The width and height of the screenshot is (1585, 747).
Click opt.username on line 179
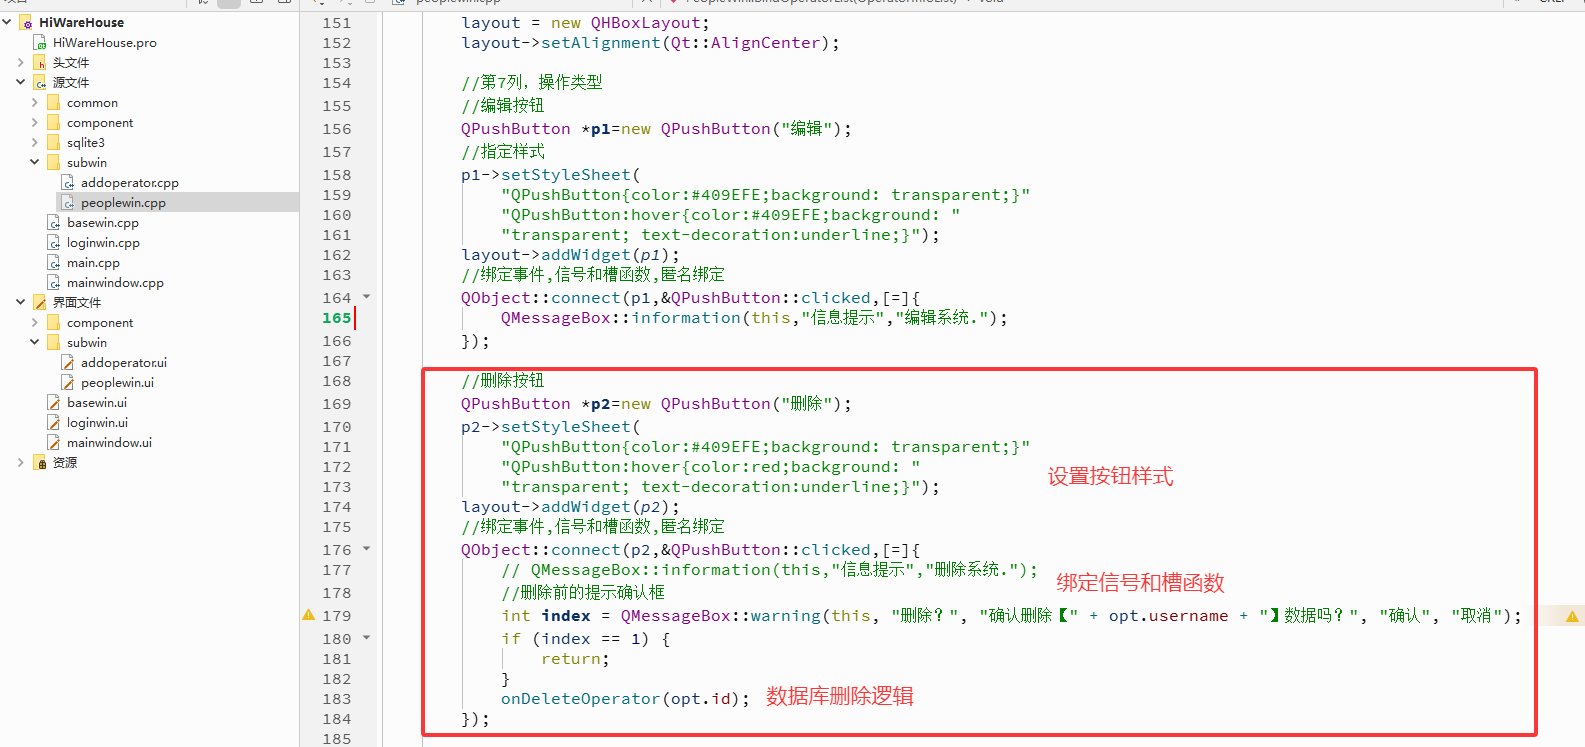pos(1168,615)
